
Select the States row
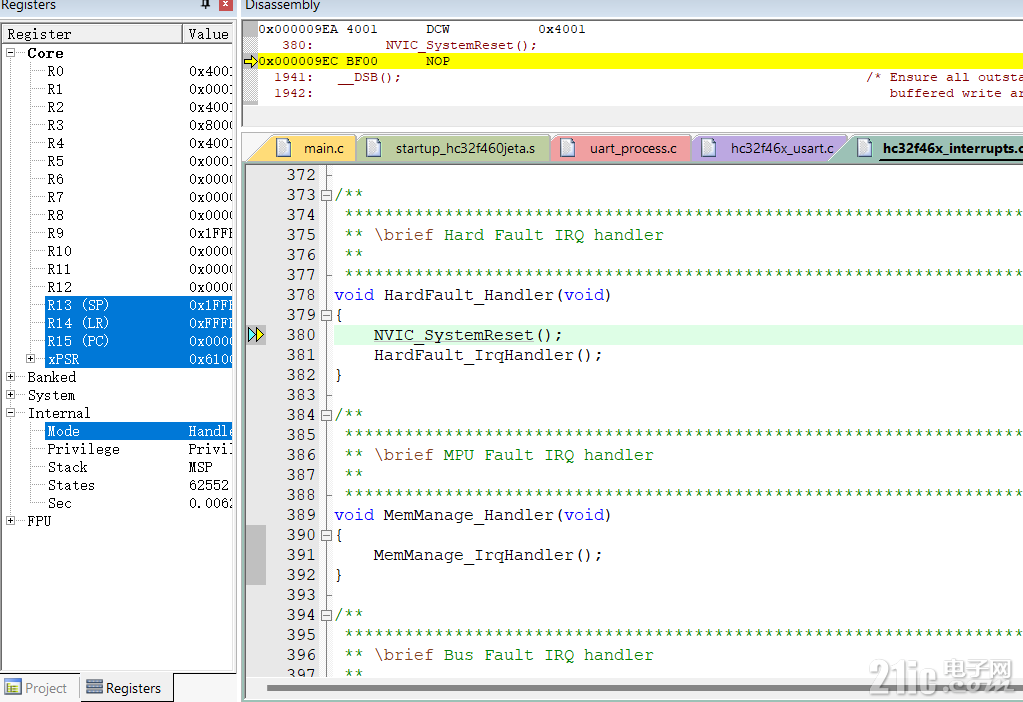138,485
